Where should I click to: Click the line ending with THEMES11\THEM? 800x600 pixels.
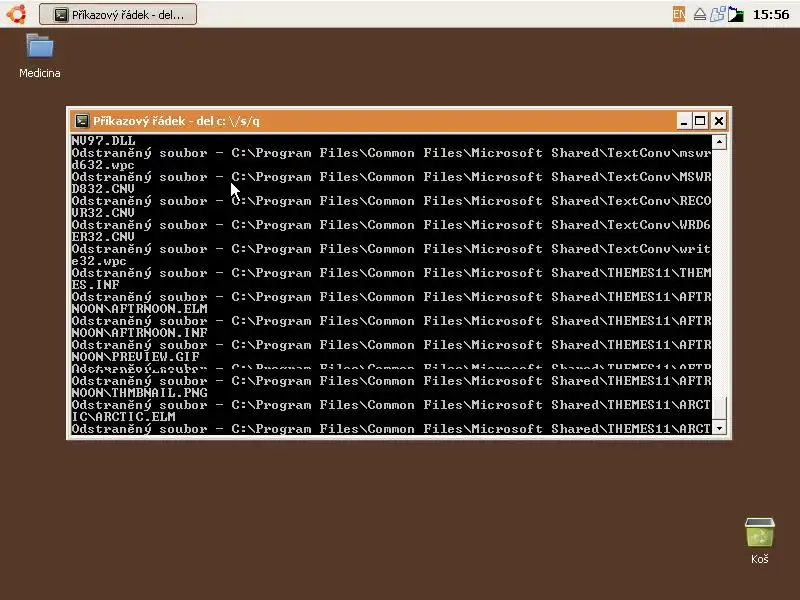click(391, 272)
